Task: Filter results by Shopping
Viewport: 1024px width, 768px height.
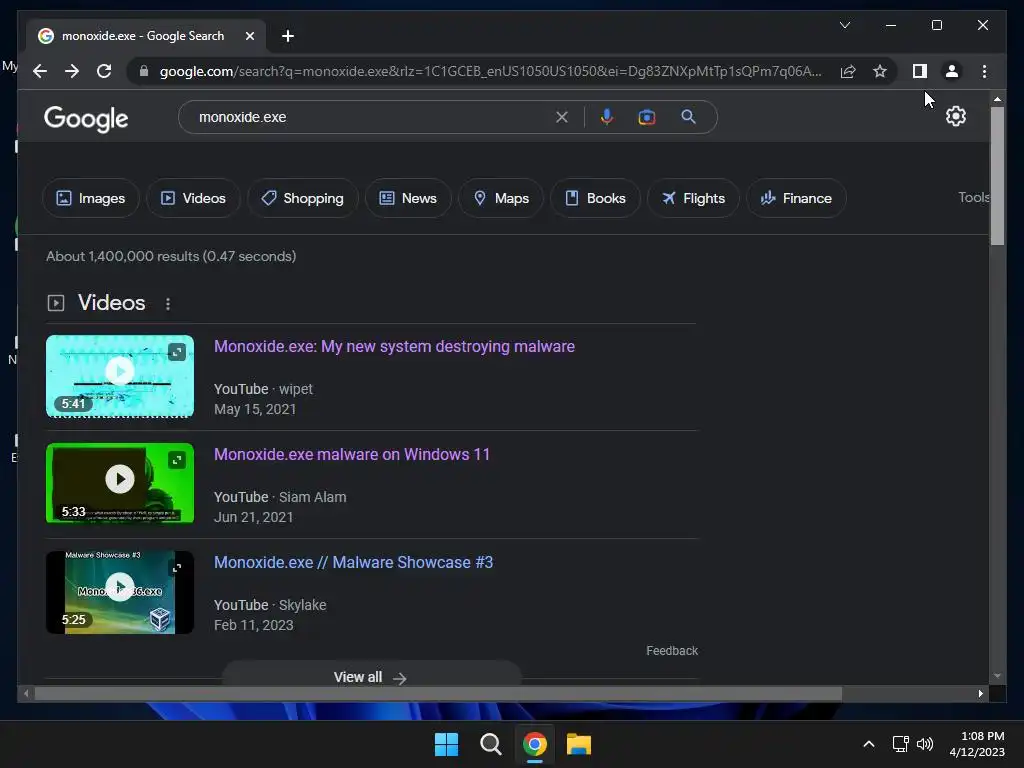Action: [302, 198]
